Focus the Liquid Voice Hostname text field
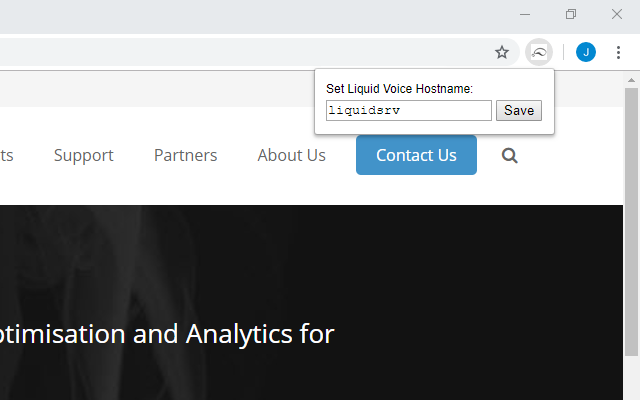The height and width of the screenshot is (400, 640). coord(408,111)
